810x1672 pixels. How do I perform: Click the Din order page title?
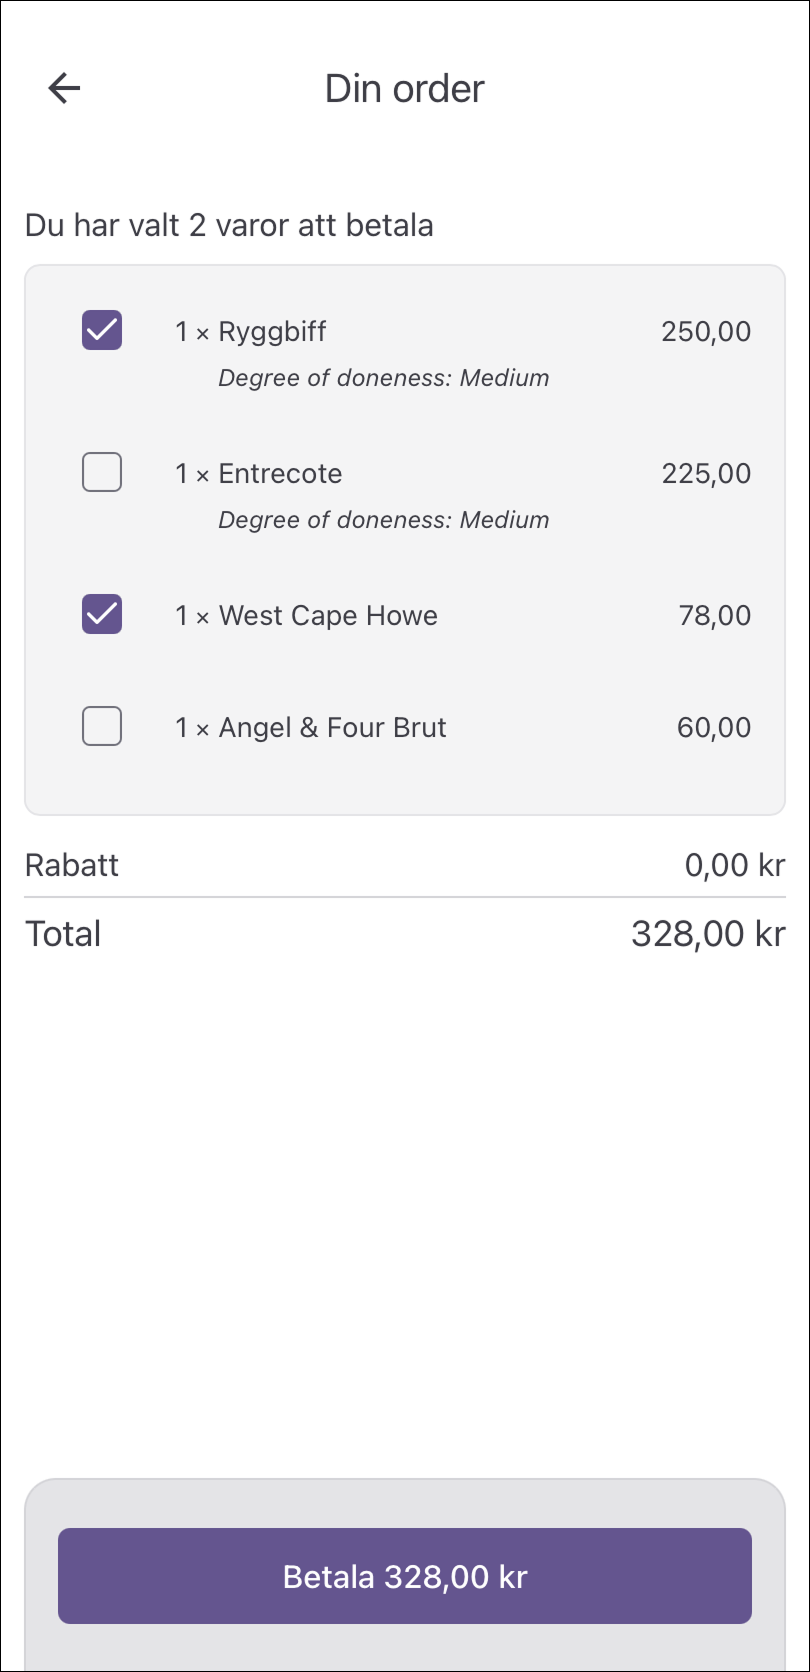pyautogui.click(x=405, y=89)
